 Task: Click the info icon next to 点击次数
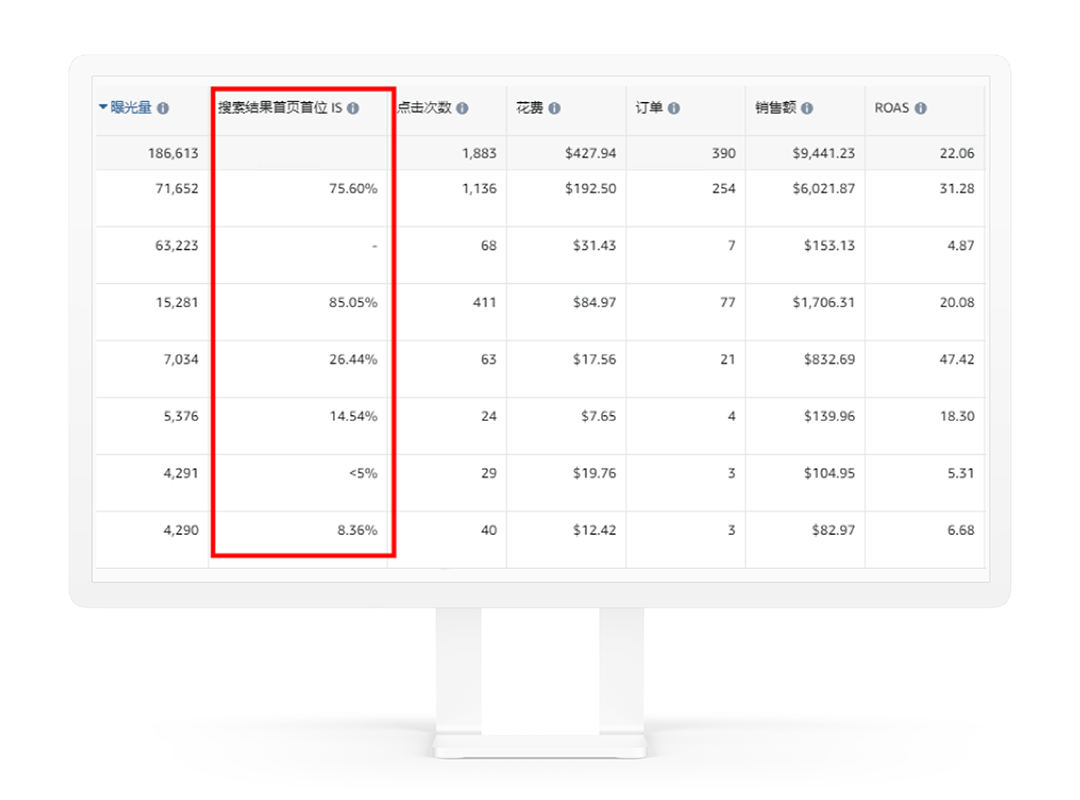tap(462, 108)
